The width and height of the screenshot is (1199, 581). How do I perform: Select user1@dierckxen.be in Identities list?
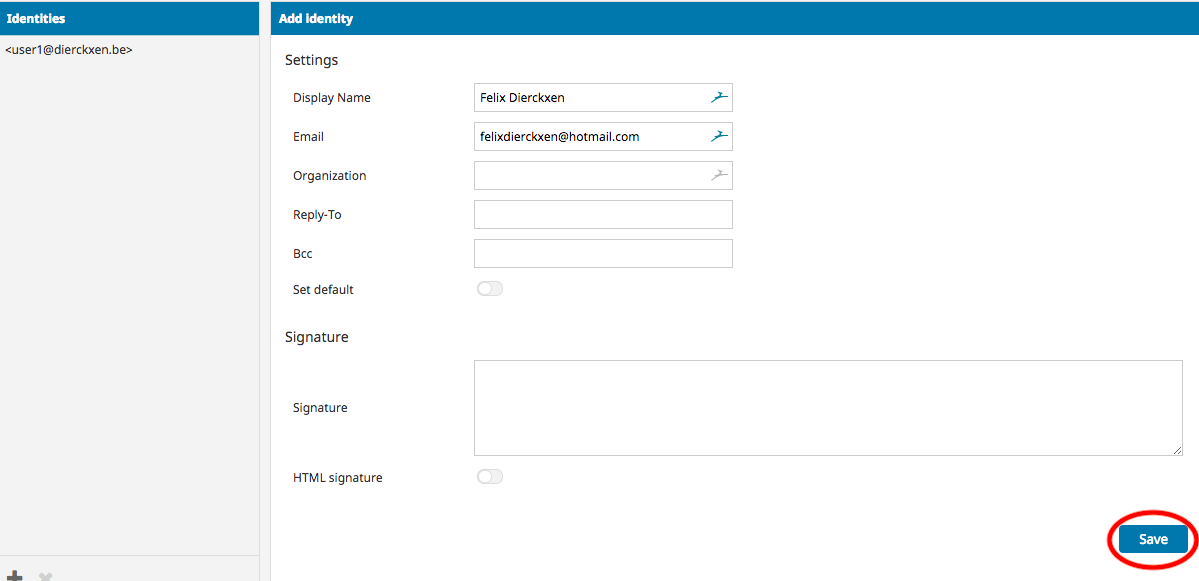(69, 49)
